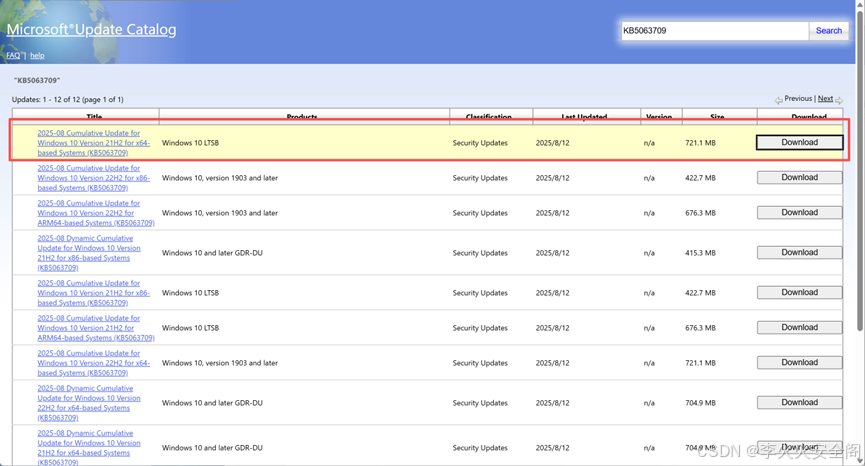The height and width of the screenshot is (466, 865).
Task: Click Windows 10 LTSB in 21H2 x64 row
Action: click(x=190, y=143)
